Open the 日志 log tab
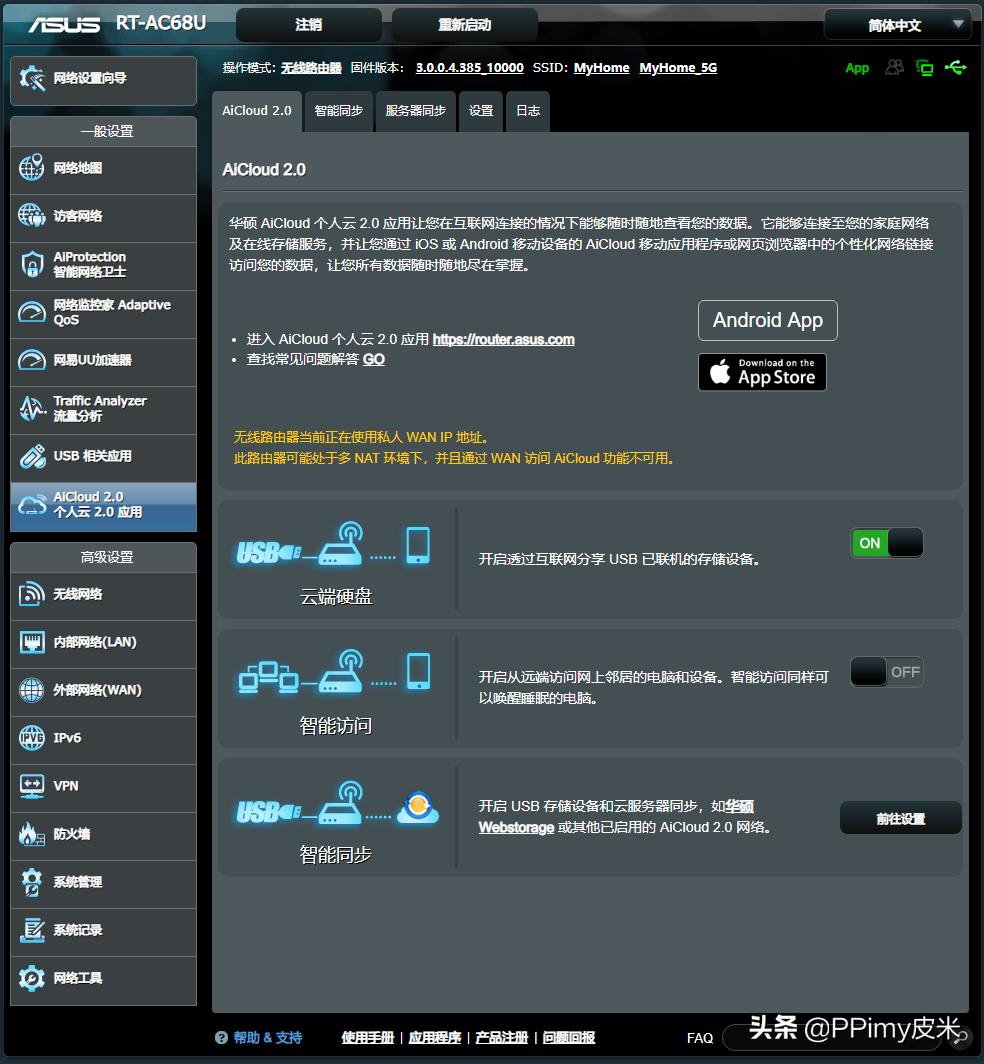This screenshot has width=984, height=1064. click(x=527, y=111)
